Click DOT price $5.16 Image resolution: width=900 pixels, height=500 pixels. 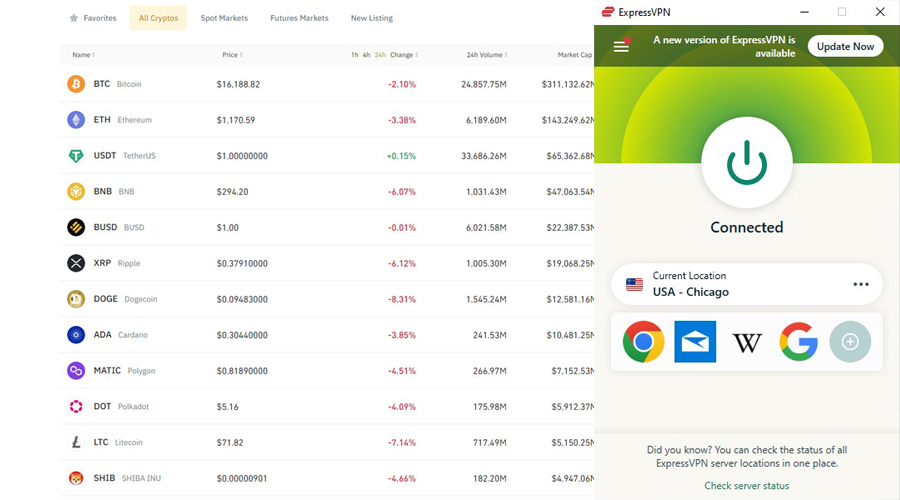(227, 407)
